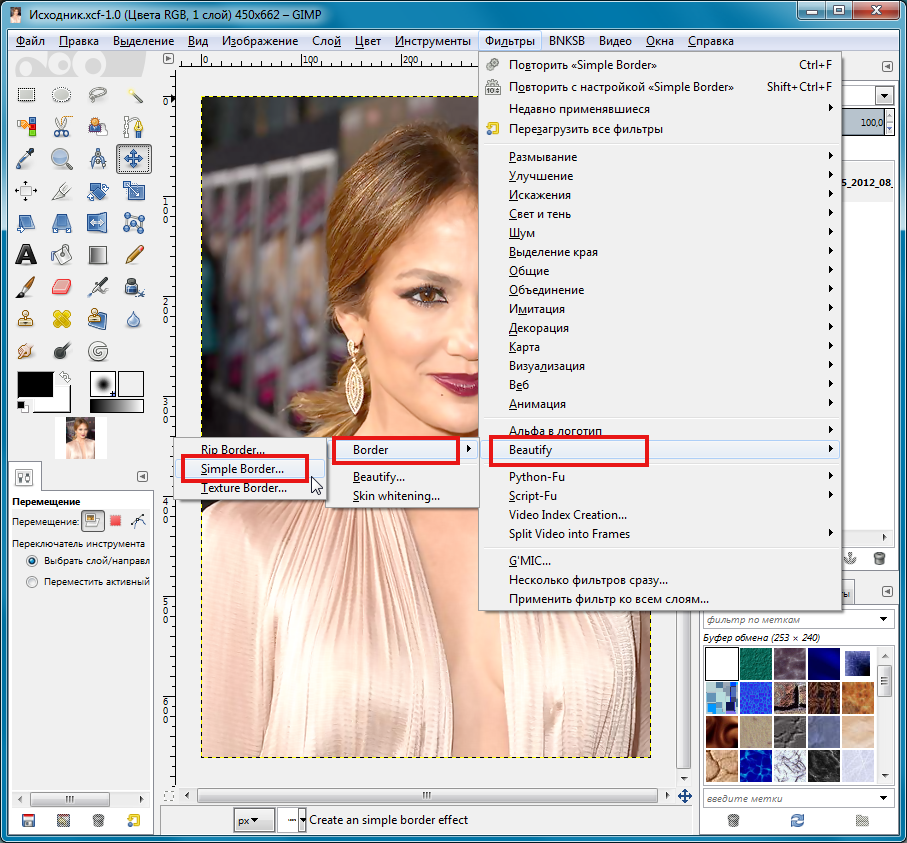Select the Dodge/Burn tool
This screenshot has width=907, height=843.
61,351
